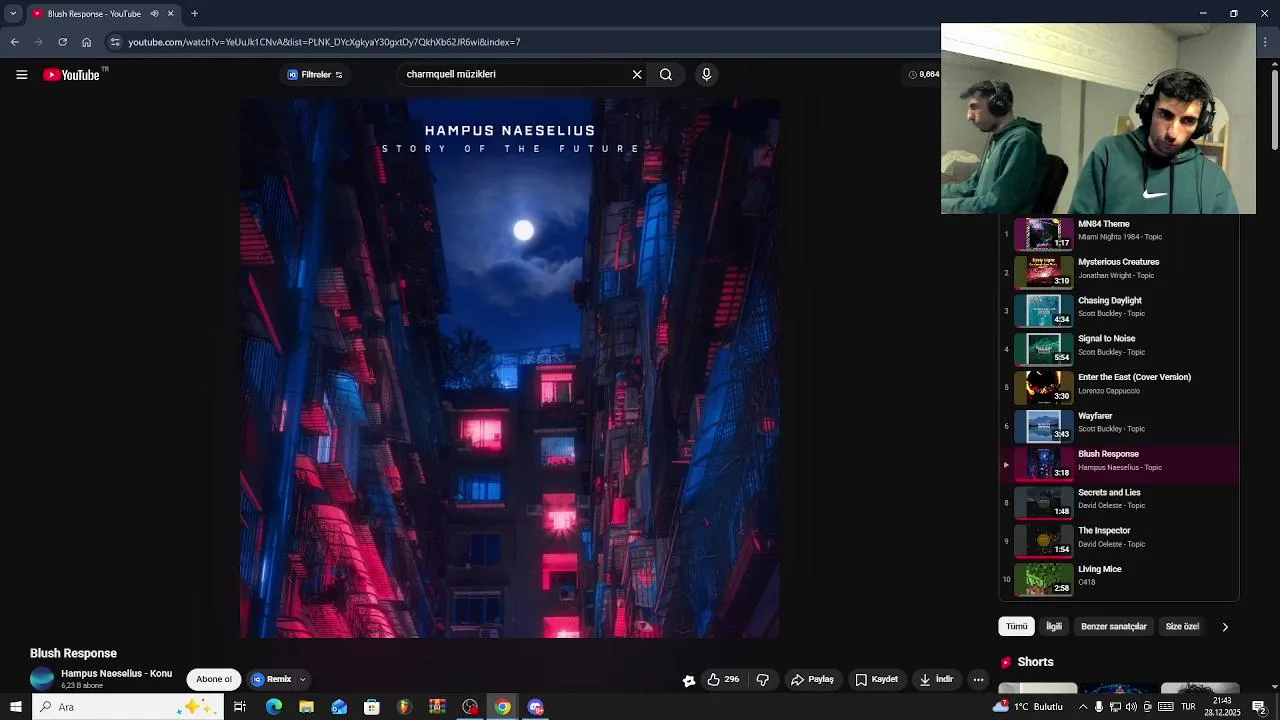The width and height of the screenshot is (1280, 720).
Task: Play Secrets and Lies from the playlist
Action: [x=1119, y=502]
